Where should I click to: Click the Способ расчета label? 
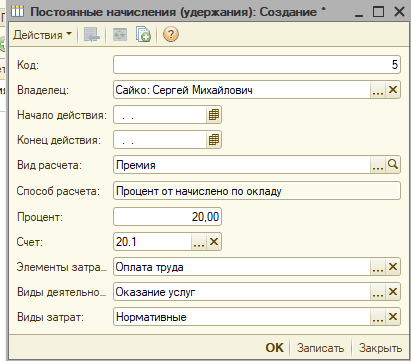[58, 191]
